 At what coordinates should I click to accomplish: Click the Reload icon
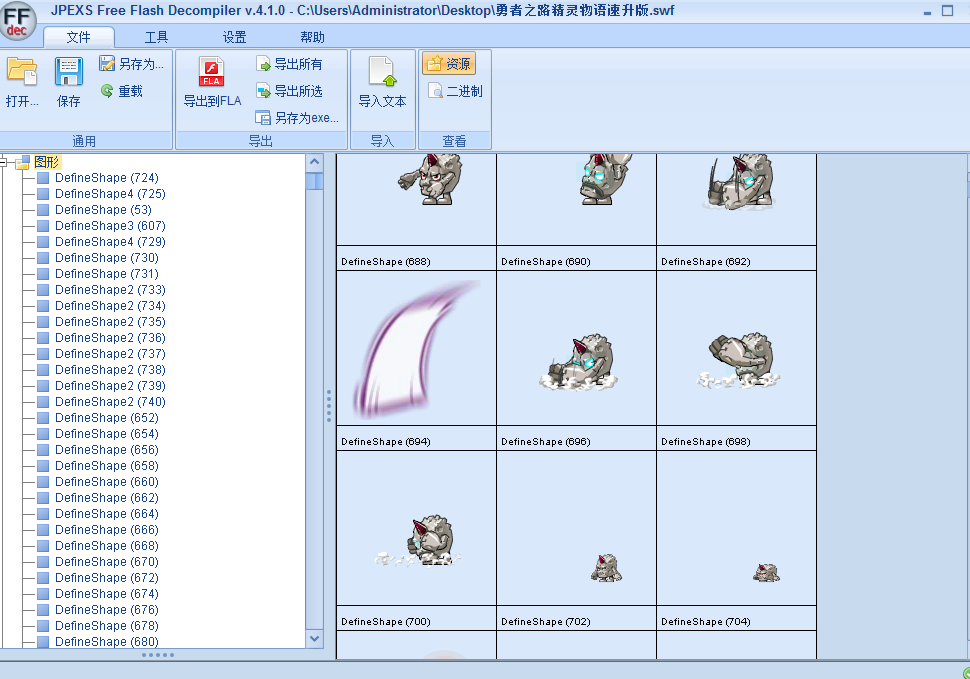108,91
